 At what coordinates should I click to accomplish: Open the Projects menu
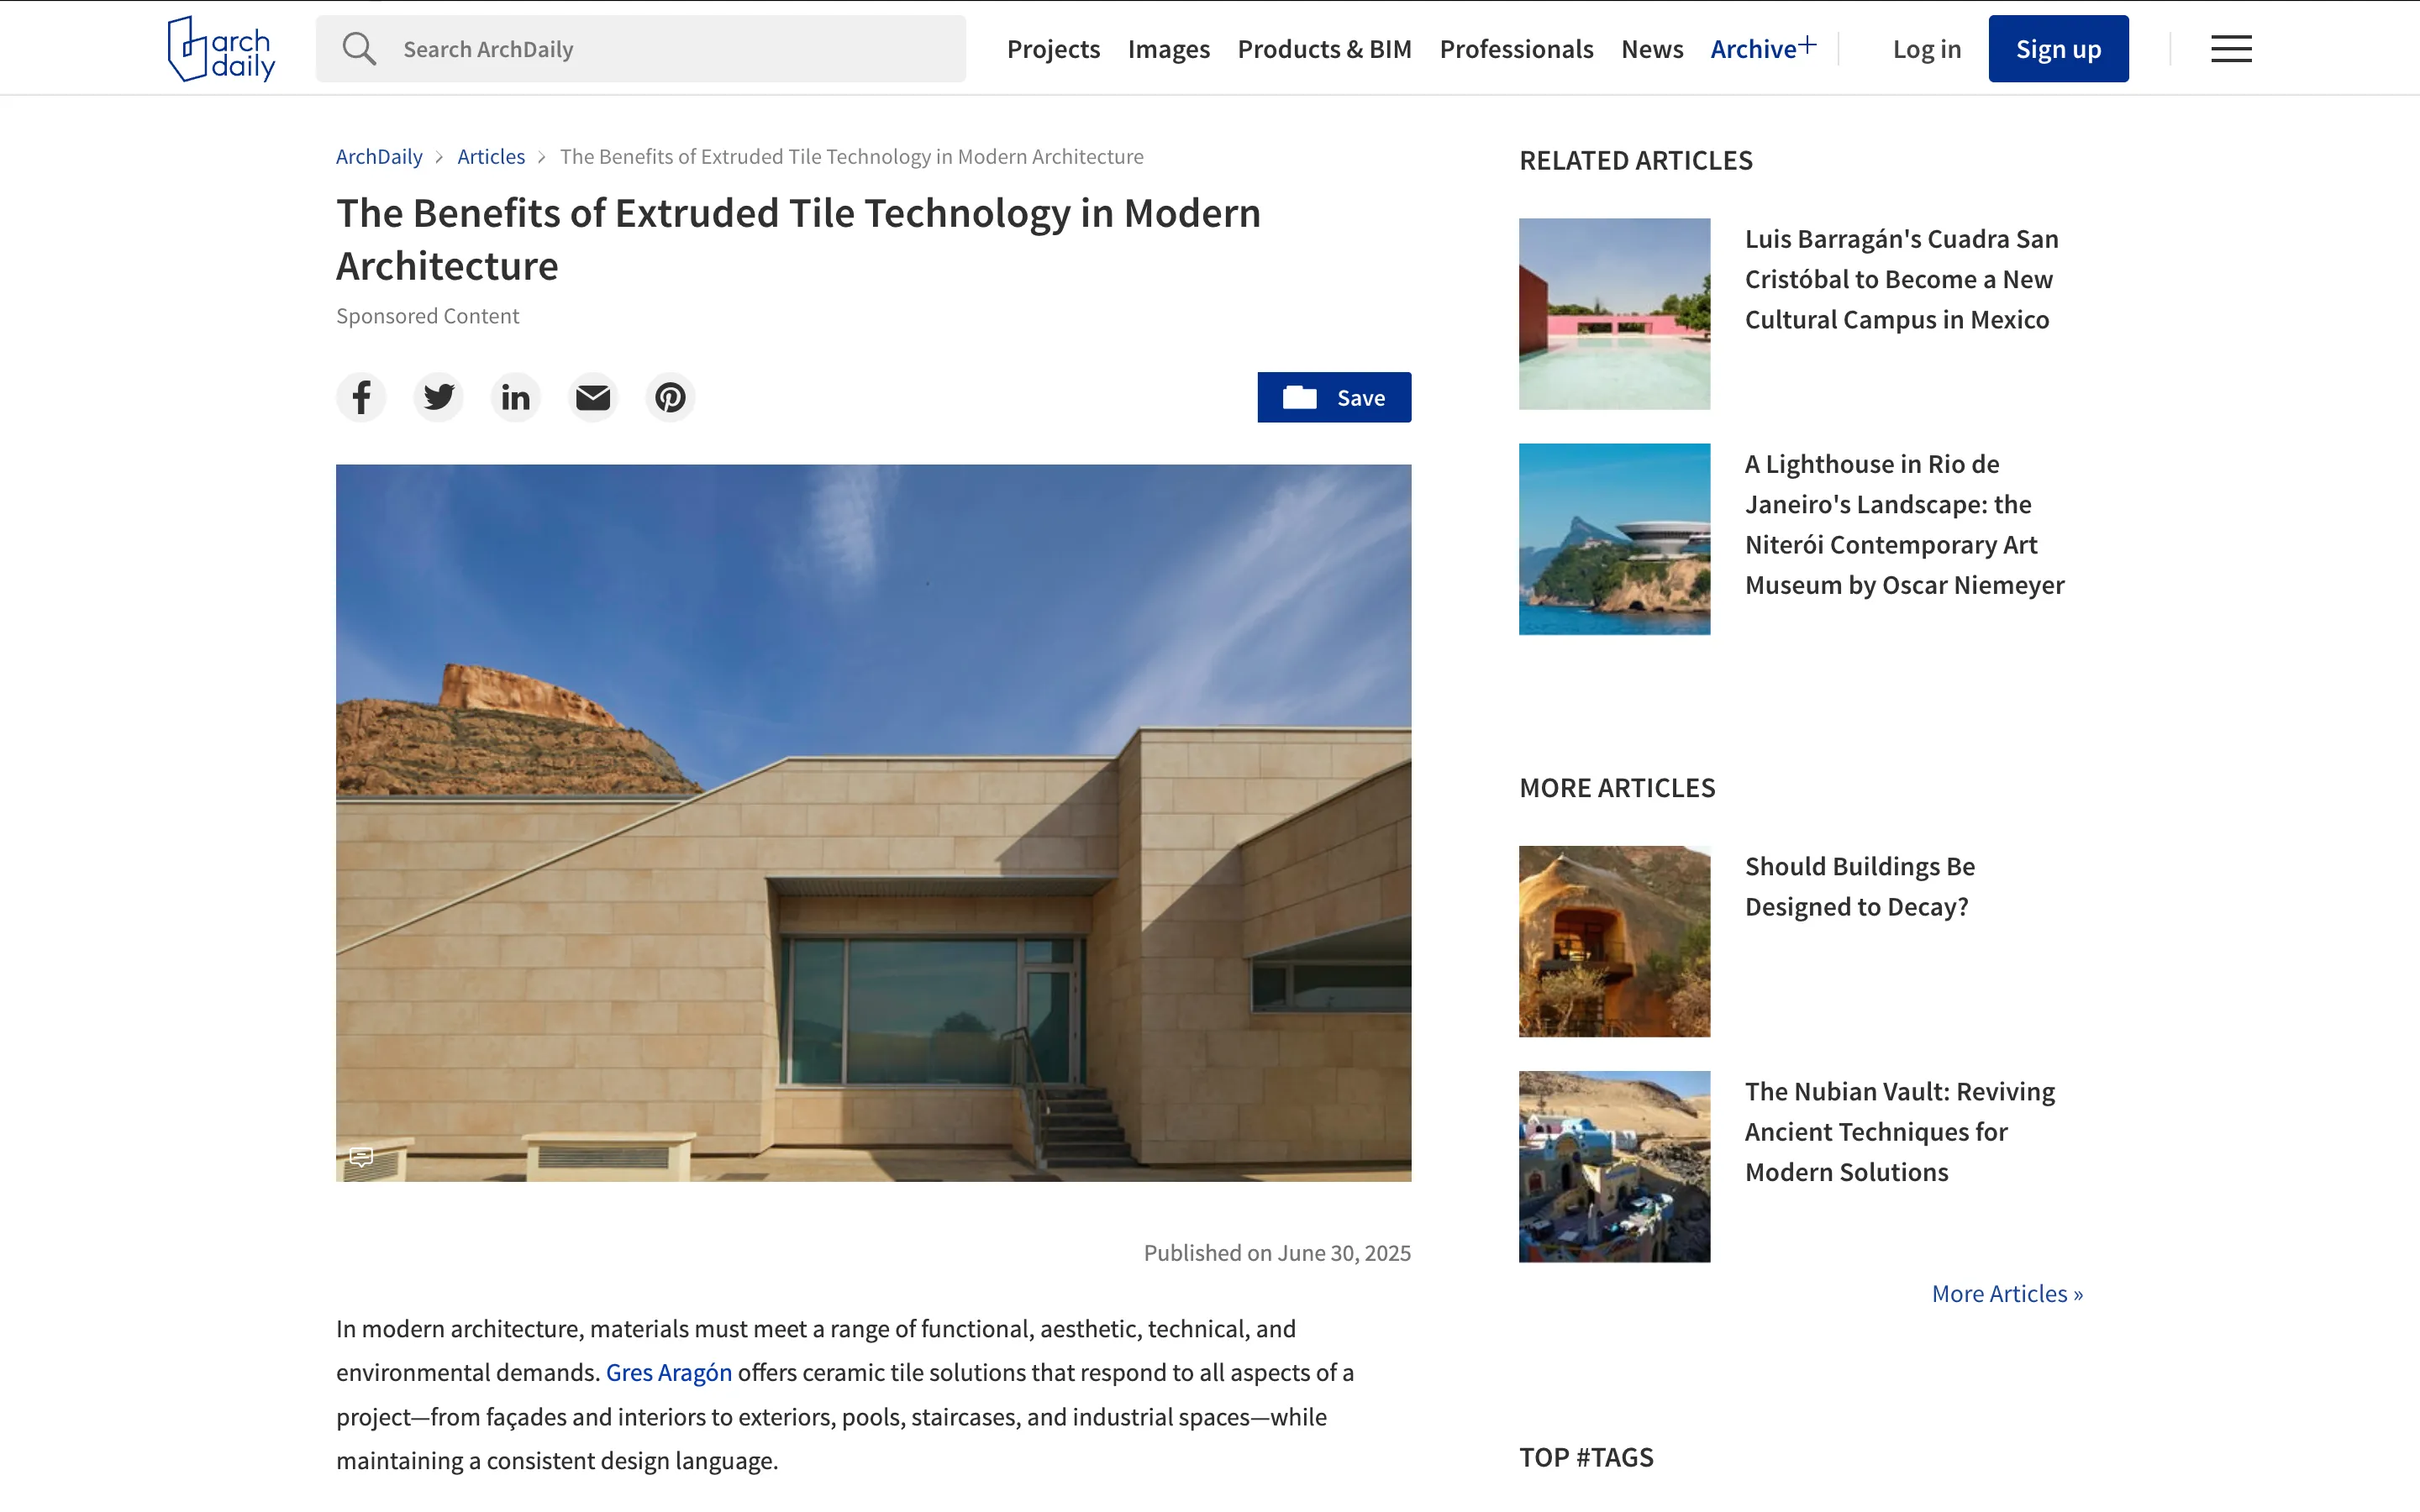(x=1053, y=49)
